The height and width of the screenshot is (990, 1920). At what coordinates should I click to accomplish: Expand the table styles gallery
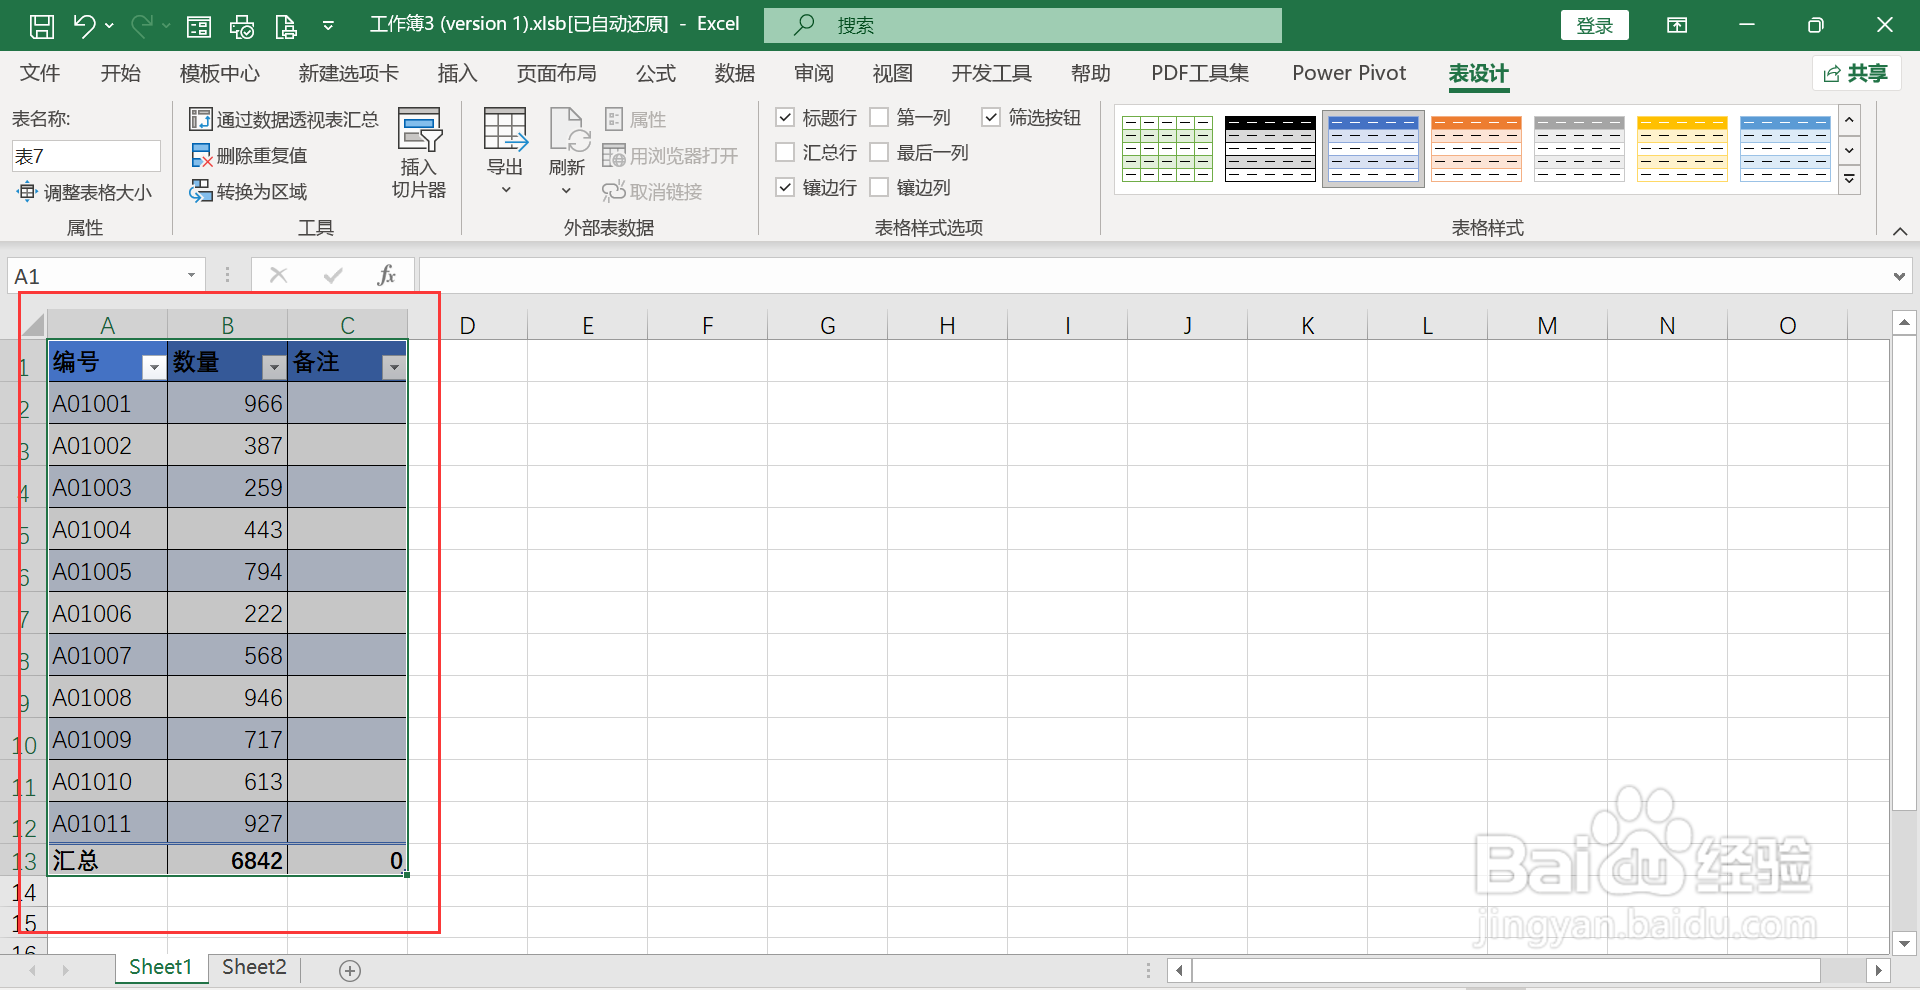point(1849,179)
